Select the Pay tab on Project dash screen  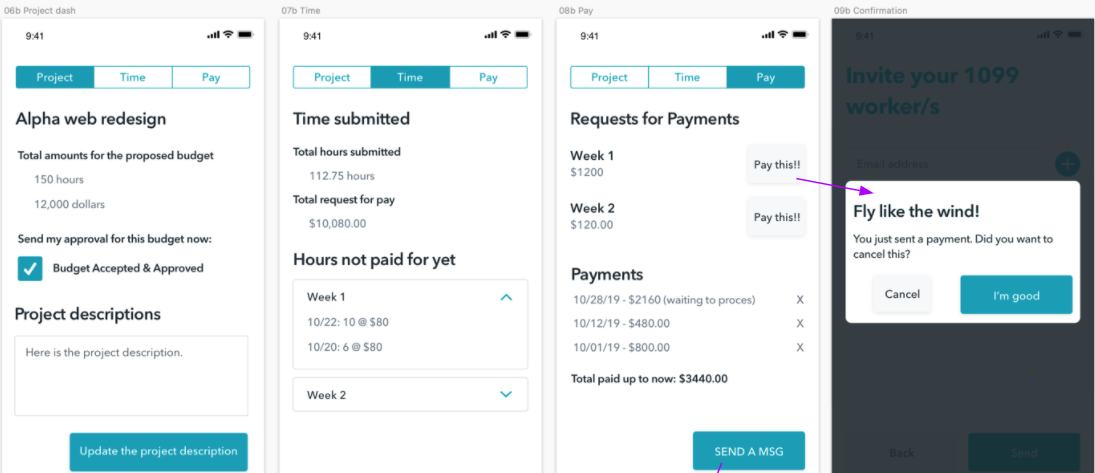point(211,77)
